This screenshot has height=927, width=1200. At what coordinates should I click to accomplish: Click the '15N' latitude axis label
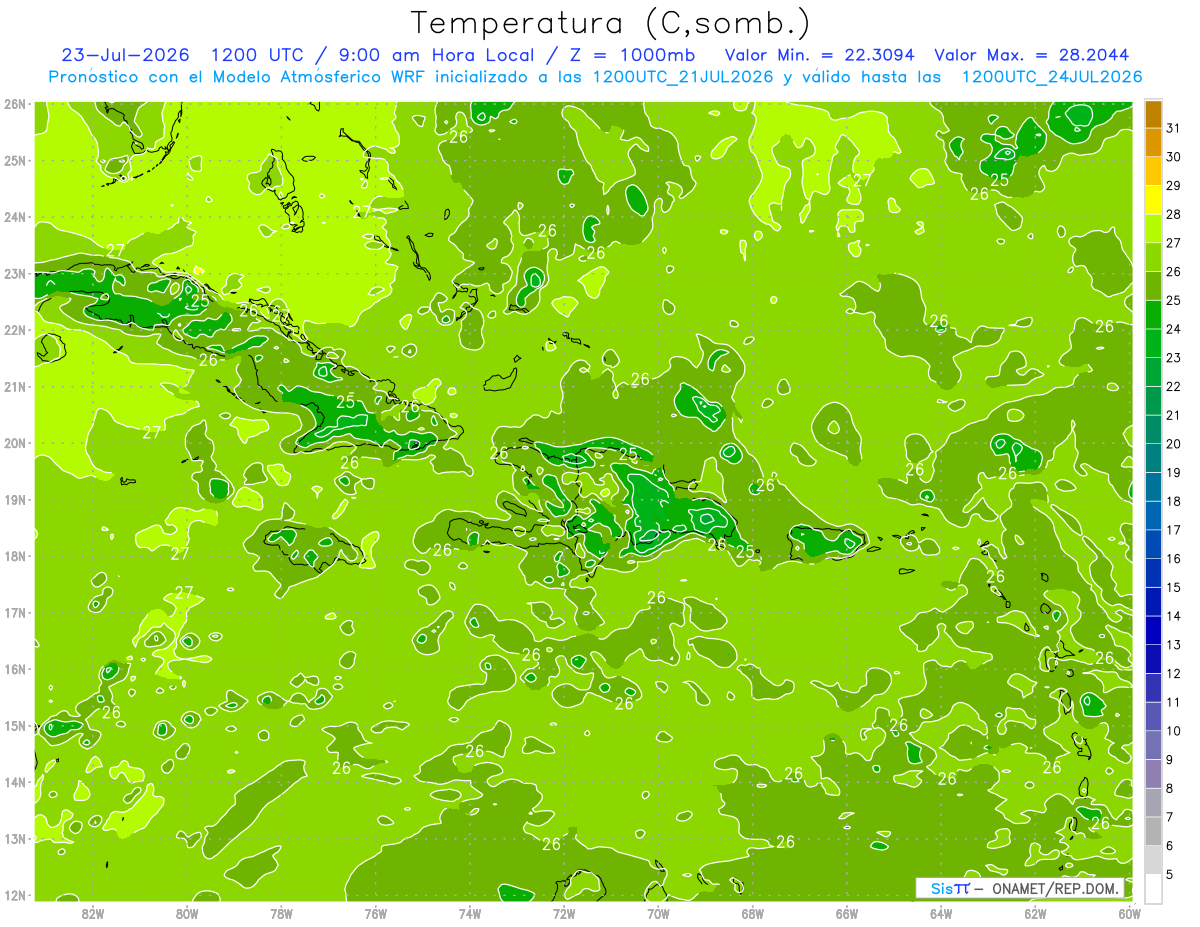click(x=15, y=725)
